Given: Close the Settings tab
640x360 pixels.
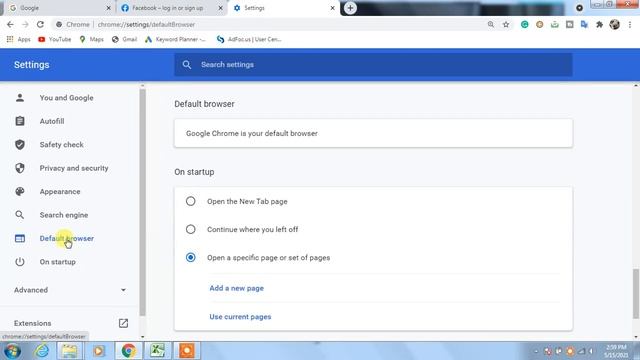Looking at the screenshot, I should pos(332,8).
